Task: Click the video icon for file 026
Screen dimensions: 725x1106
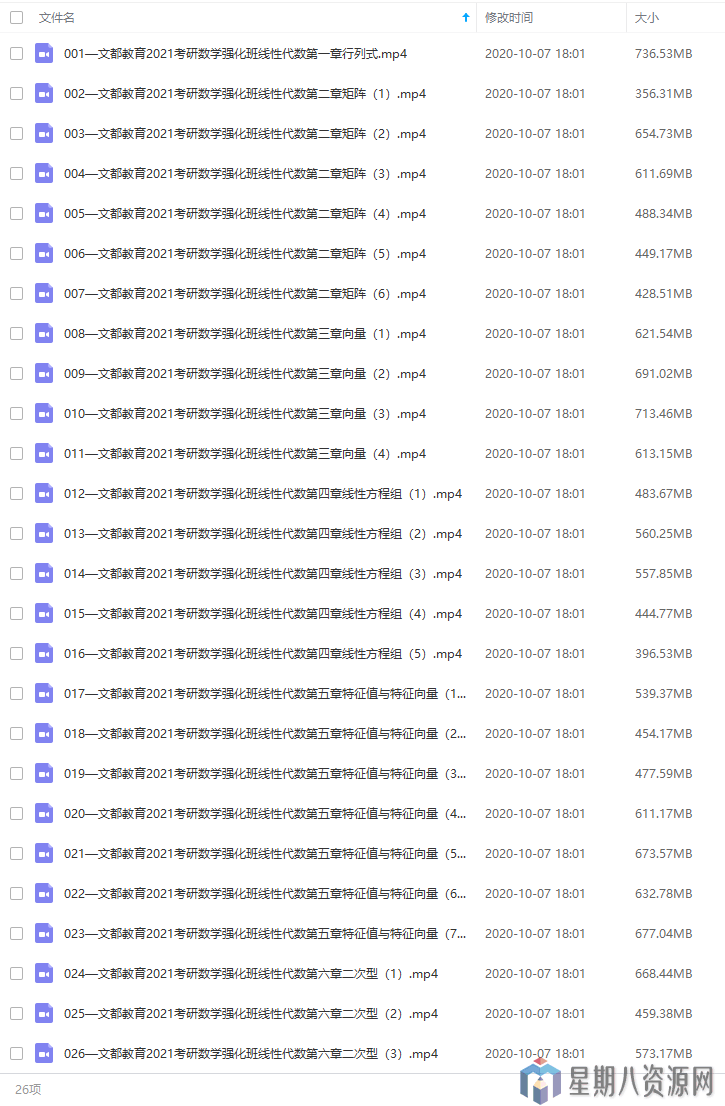Action: [x=43, y=1053]
